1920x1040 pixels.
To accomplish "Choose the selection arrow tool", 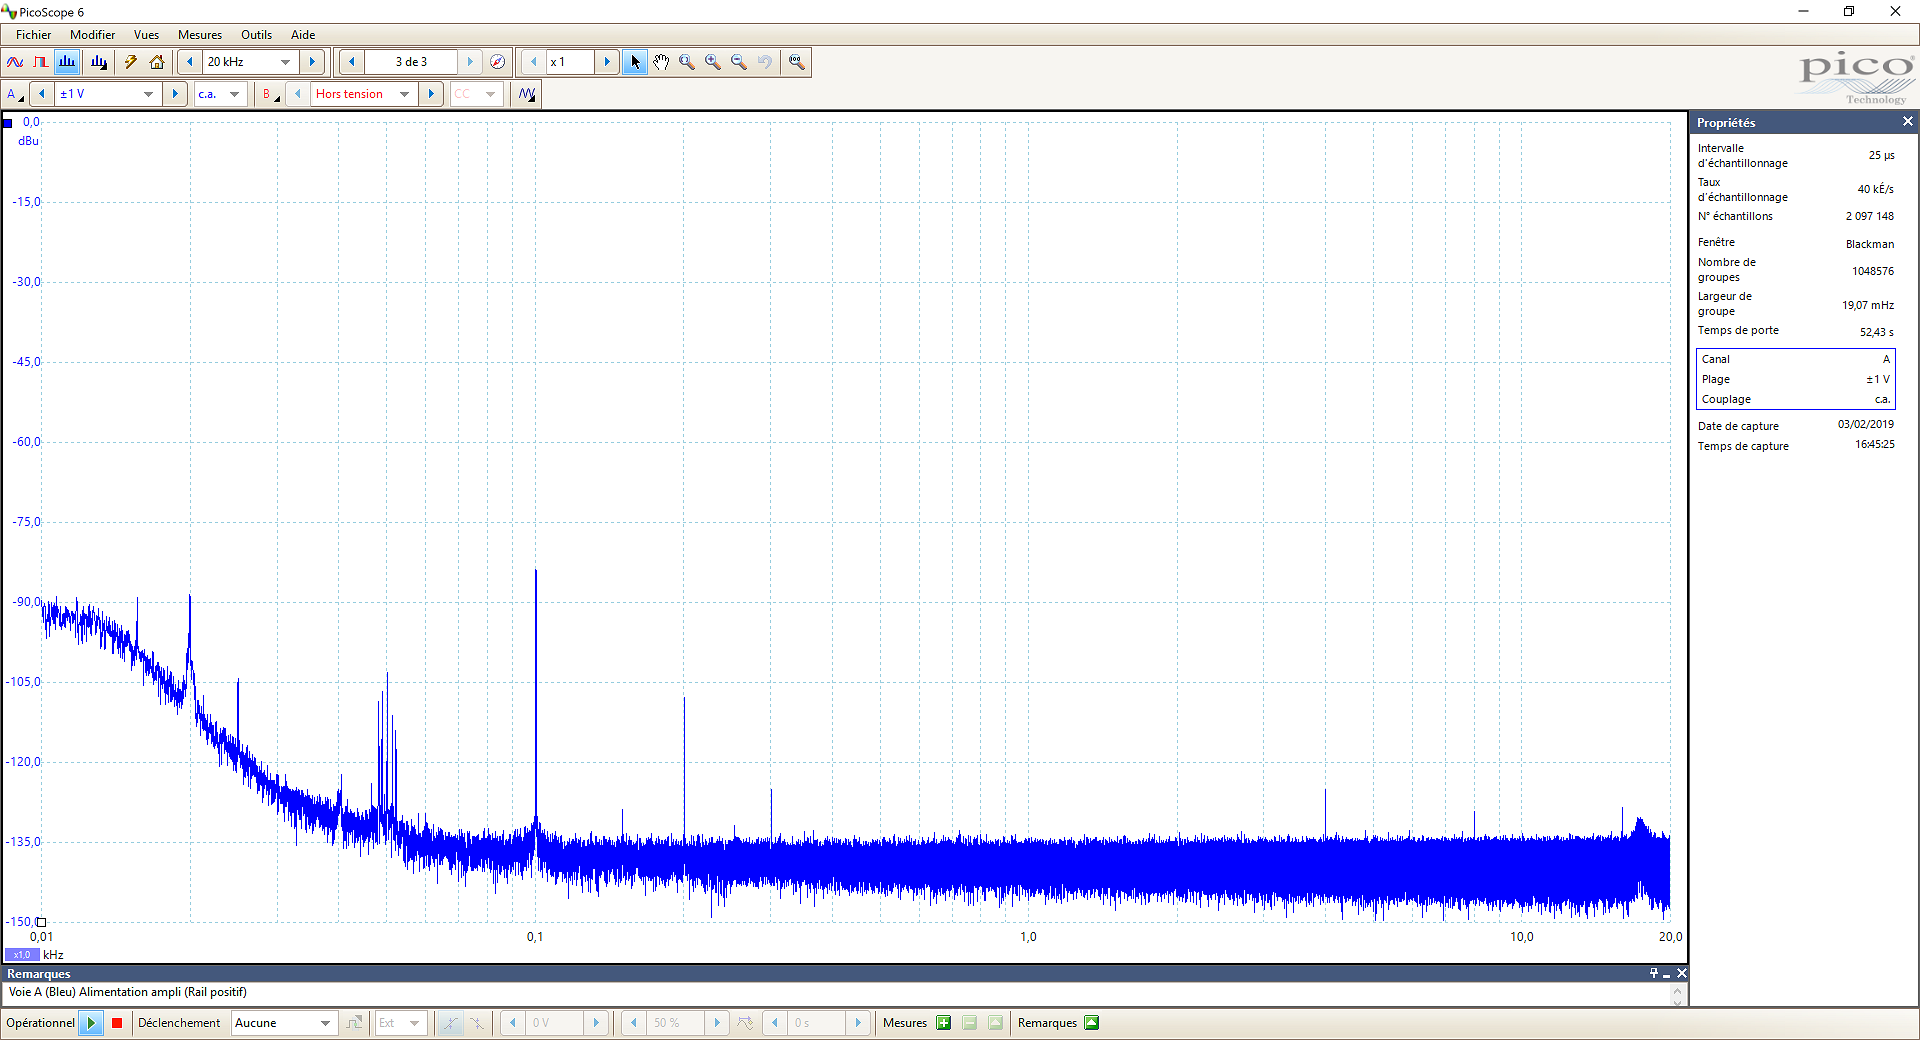I will tap(635, 62).
